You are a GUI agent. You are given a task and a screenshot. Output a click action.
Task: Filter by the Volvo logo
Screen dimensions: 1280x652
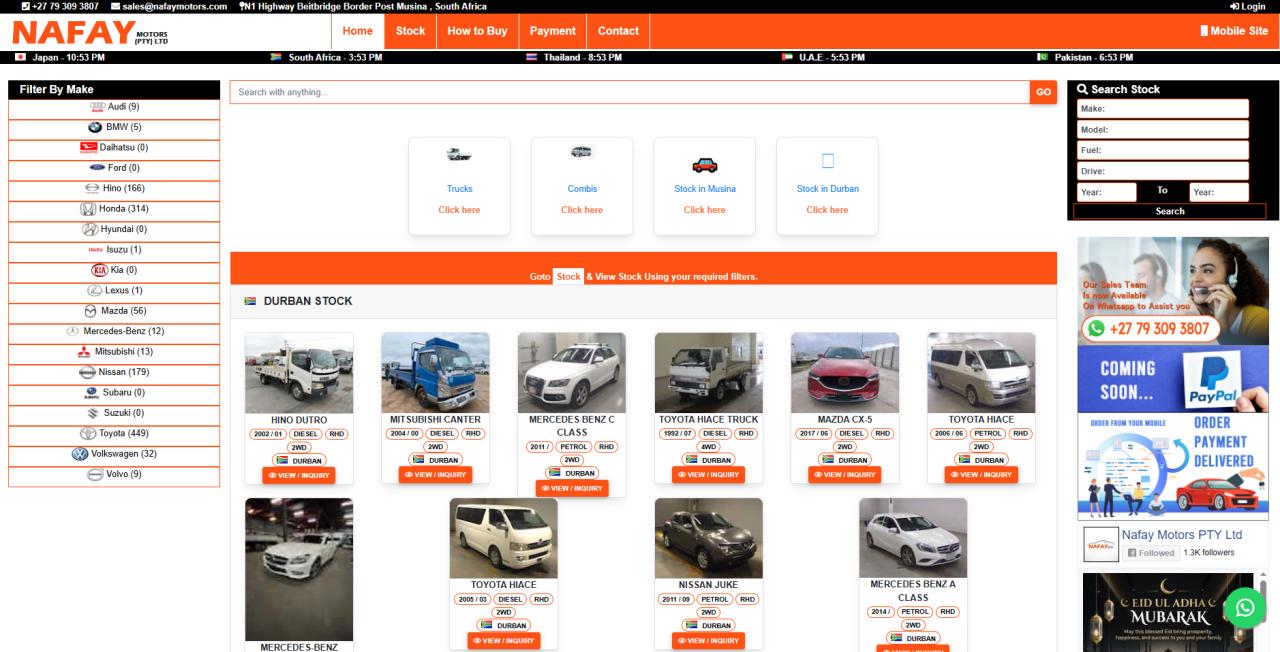pyautogui.click(x=96, y=474)
